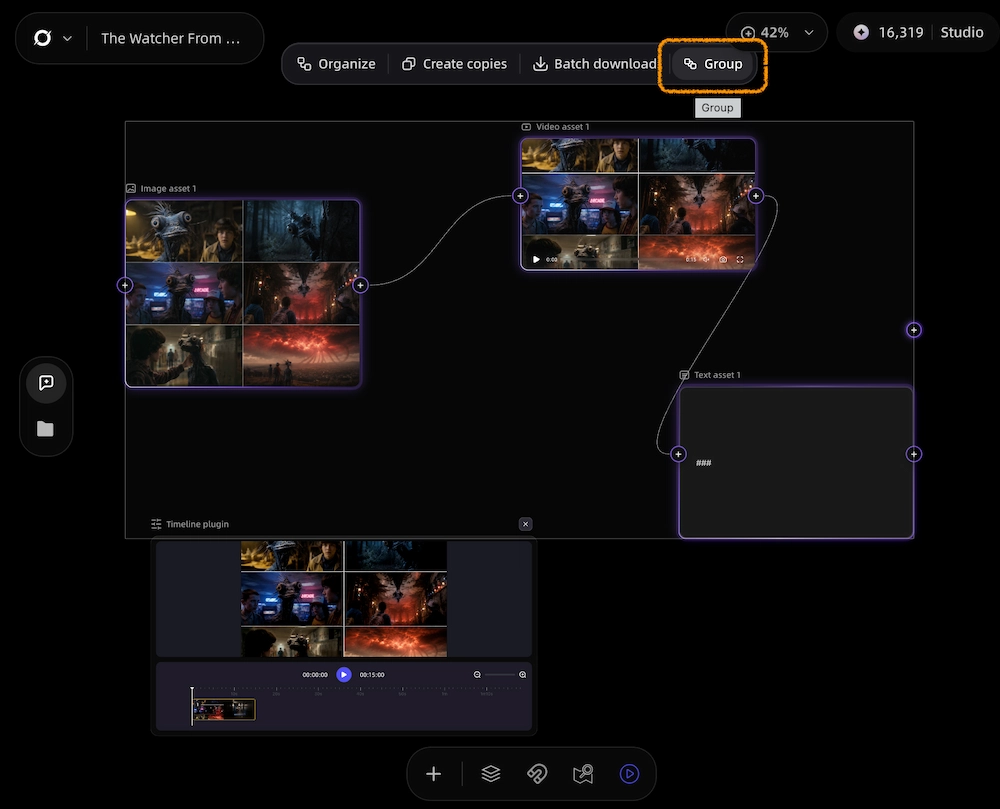Click the plus connector right of Image asset 1
Viewport: 1000px width, 809px height.
pyautogui.click(x=360, y=285)
